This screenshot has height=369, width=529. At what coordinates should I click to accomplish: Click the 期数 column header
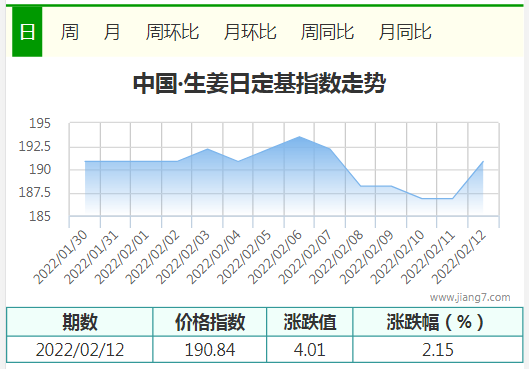(x=80, y=322)
